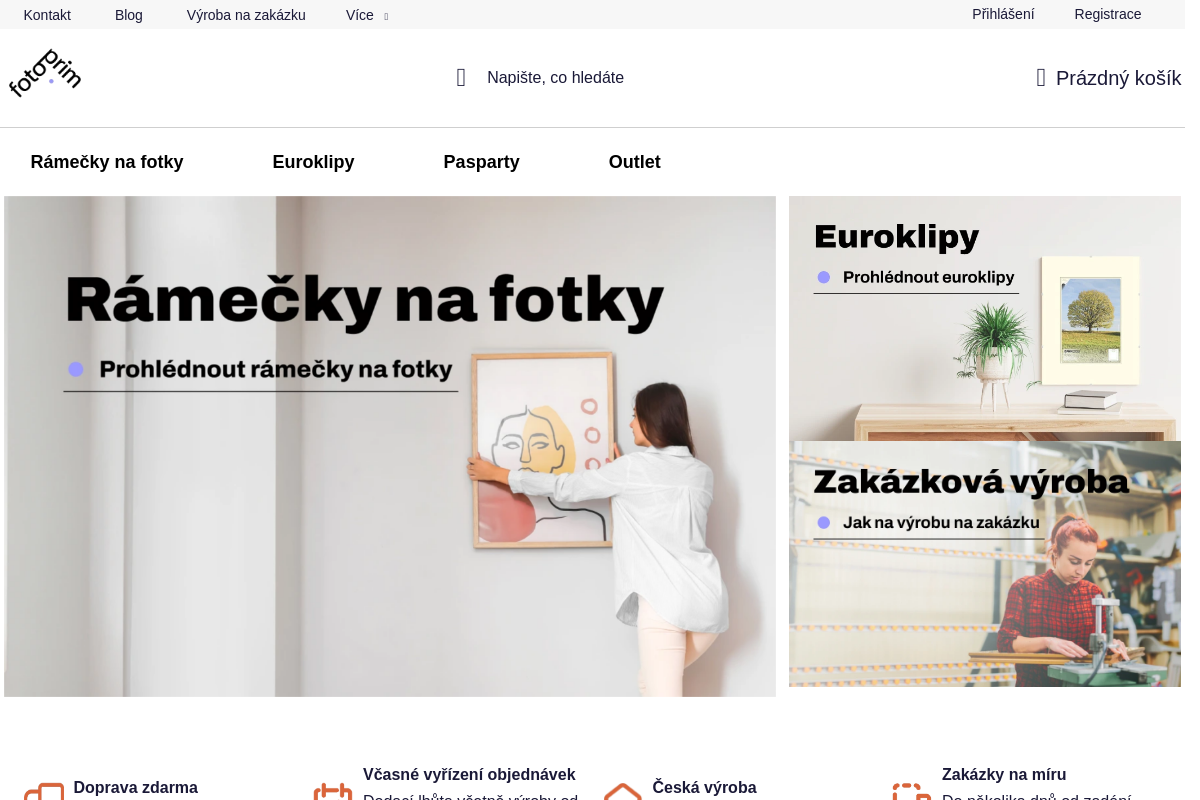The image size is (1200, 800).
Task: Open the Zakázková výroba banner image
Action: (985, 564)
